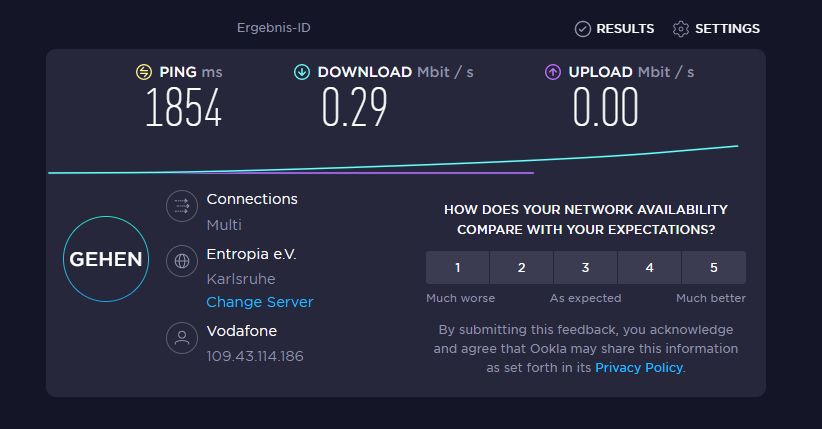This screenshot has height=429, width=822.
Task: Rate network availability as 1
Action: coord(457,268)
